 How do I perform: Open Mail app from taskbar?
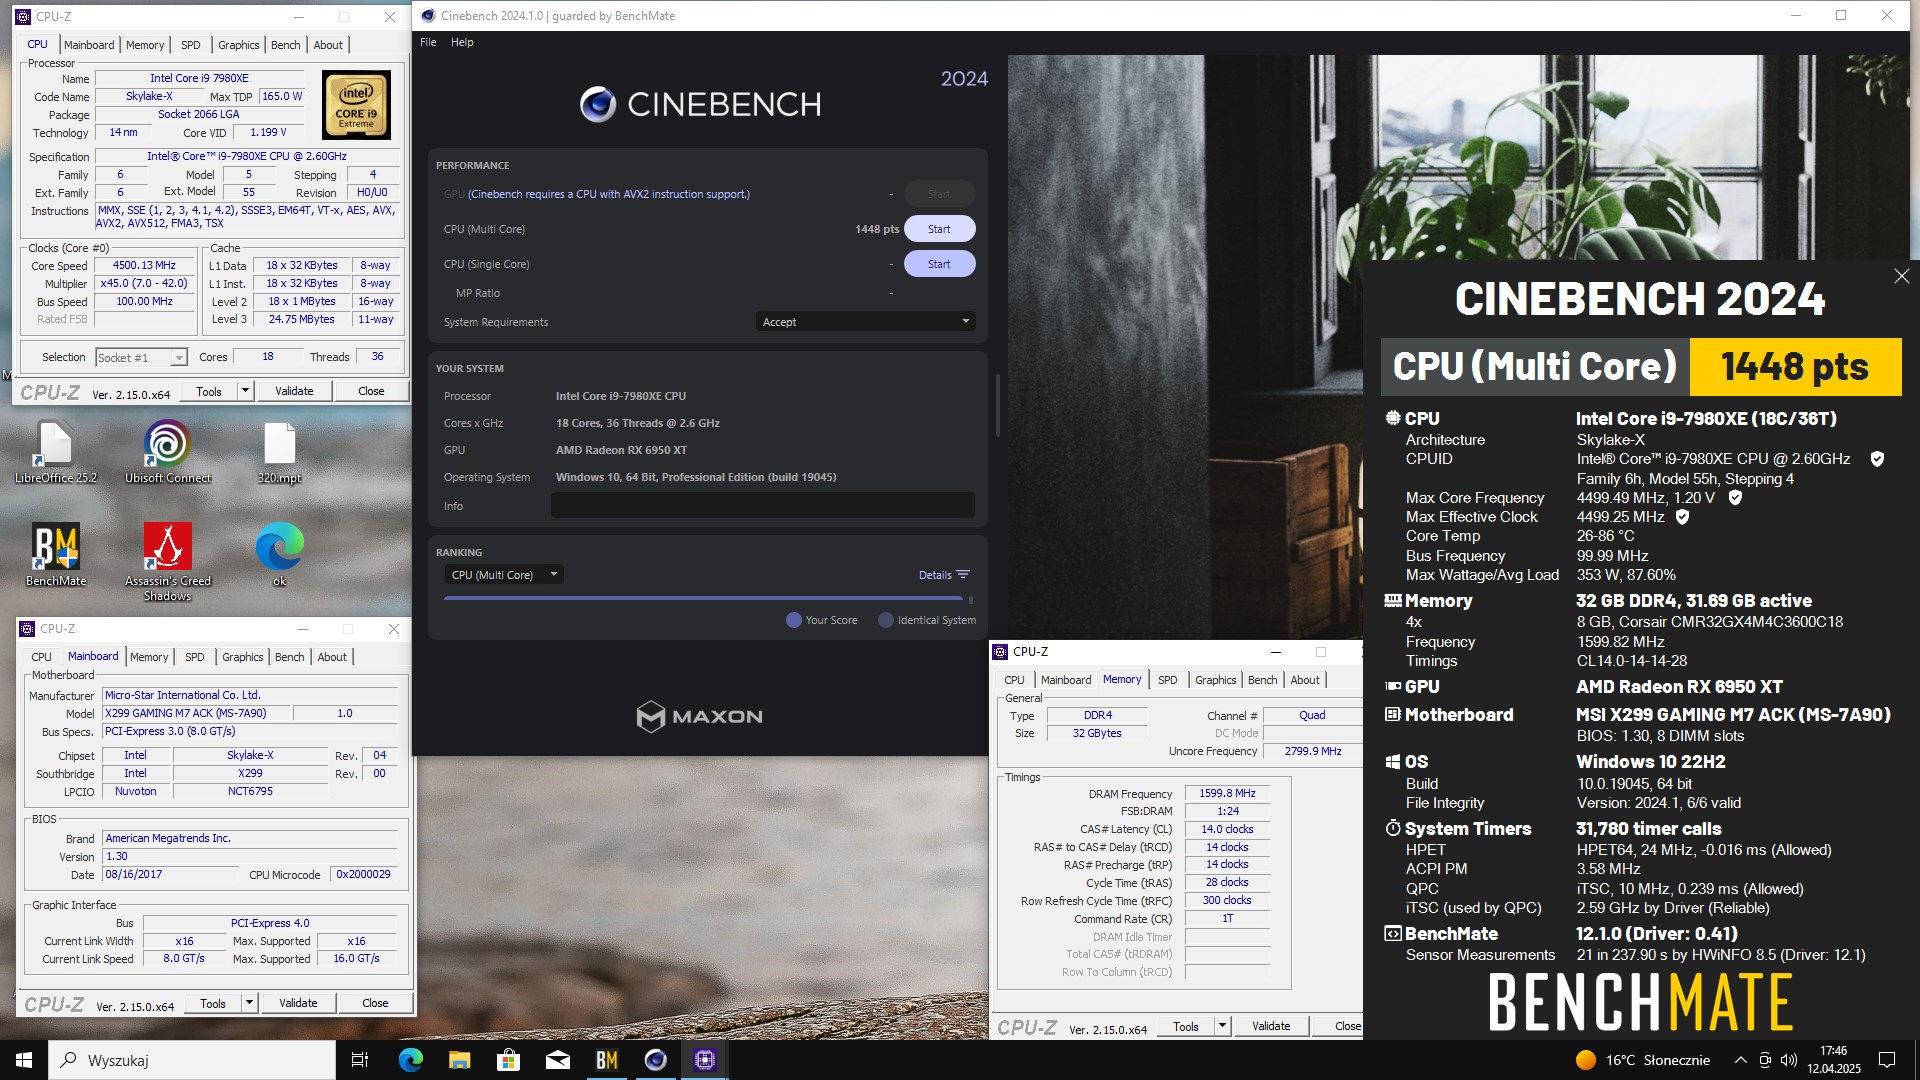pos(558,1060)
